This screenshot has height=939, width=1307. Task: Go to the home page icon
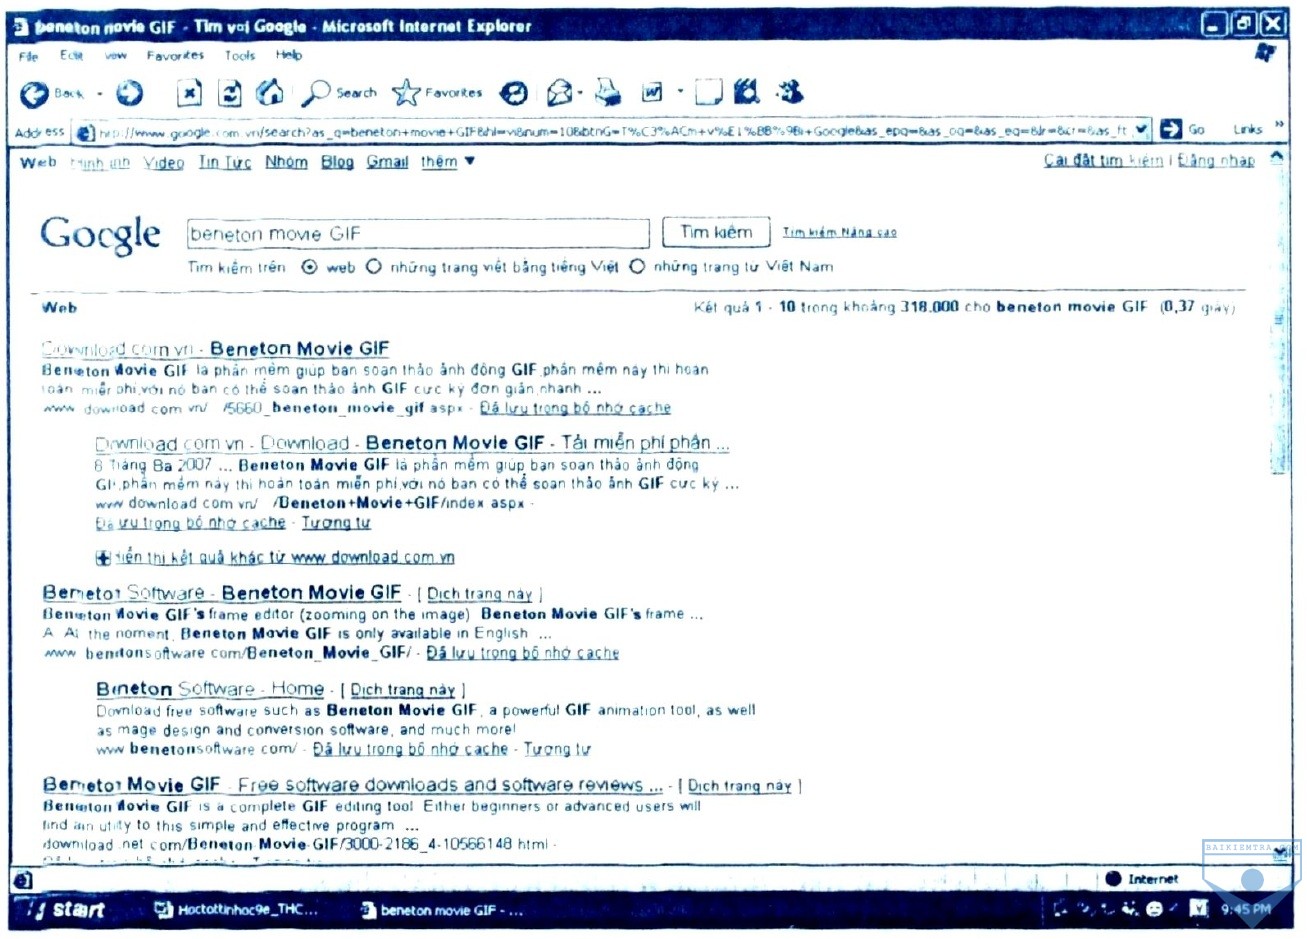click(x=270, y=93)
